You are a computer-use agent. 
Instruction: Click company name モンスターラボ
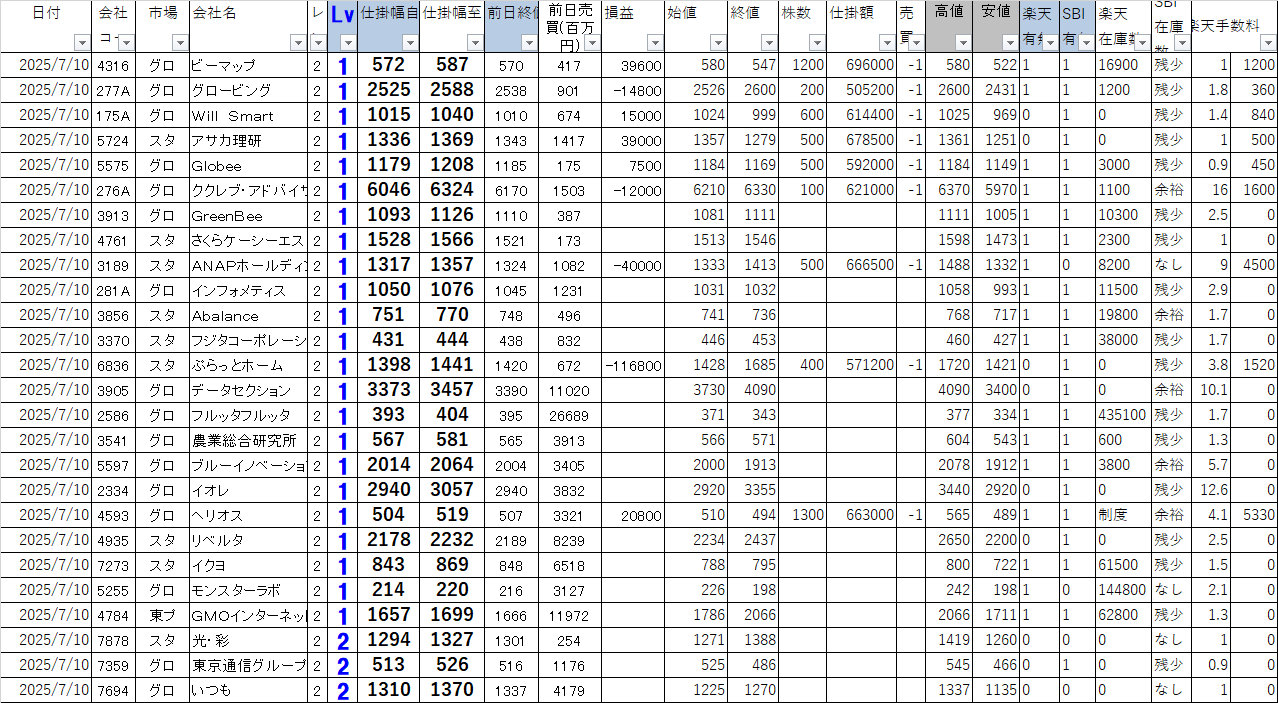(236, 590)
